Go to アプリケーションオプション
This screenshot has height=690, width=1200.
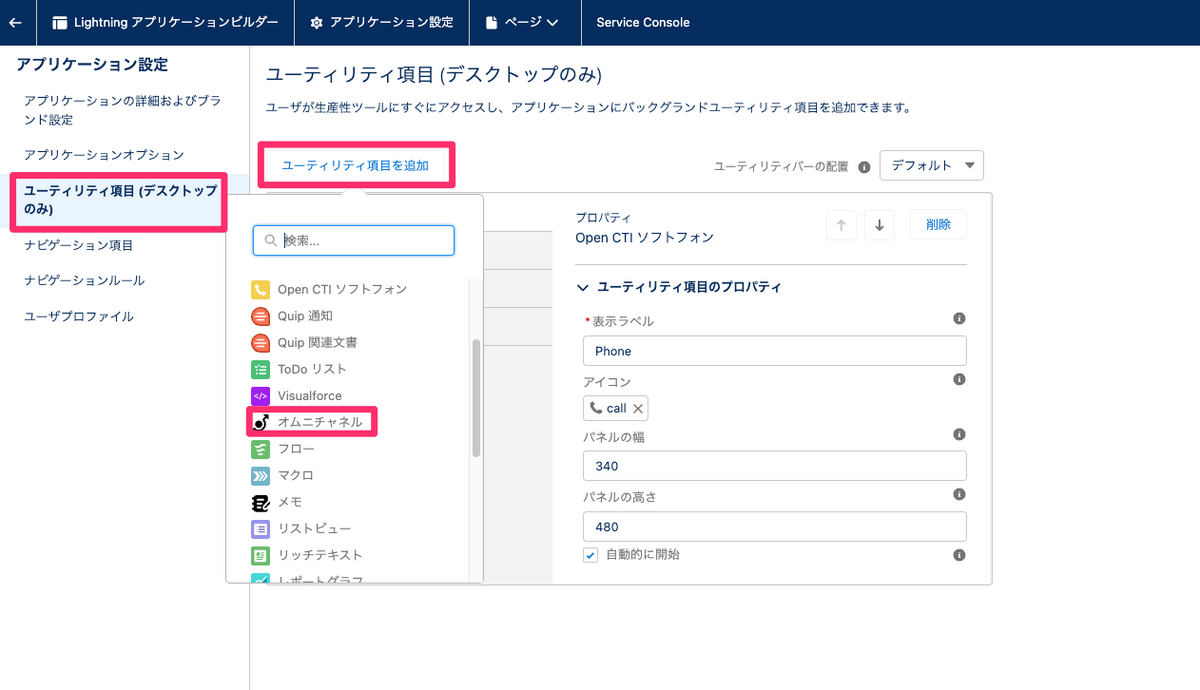[x=104, y=155]
